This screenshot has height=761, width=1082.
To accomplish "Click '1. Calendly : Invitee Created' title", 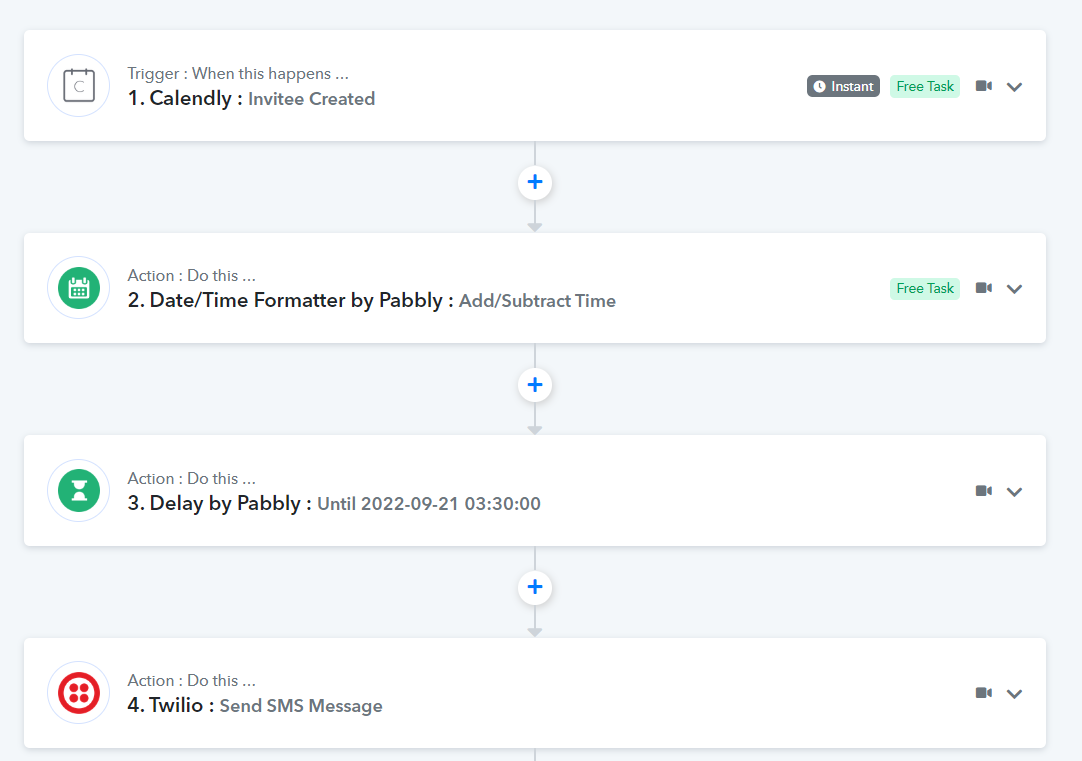I will pyautogui.click(x=251, y=99).
